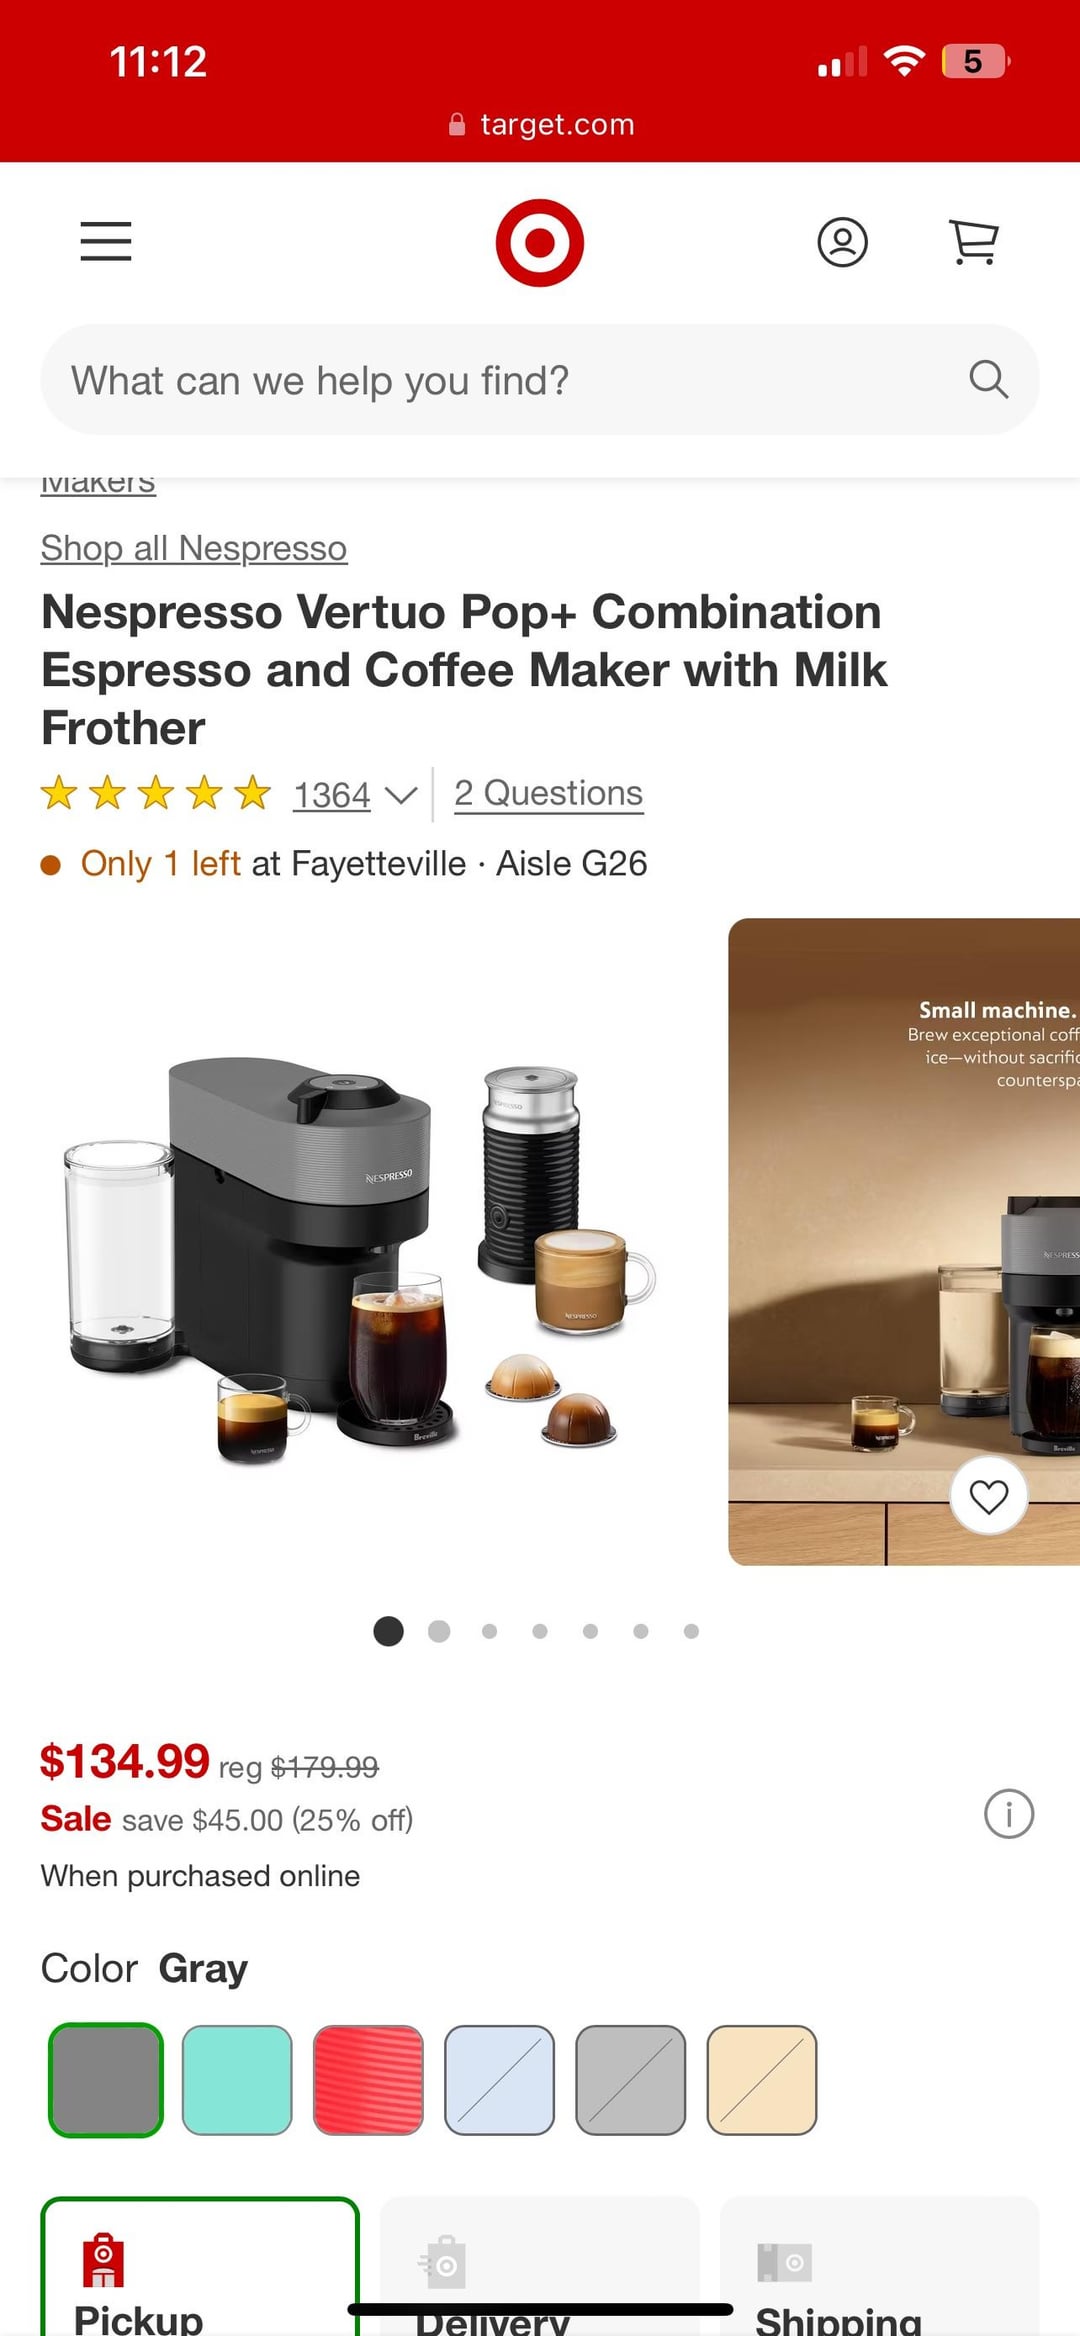Open the shopping cart icon
The height and width of the screenshot is (2336, 1080).
click(x=973, y=242)
